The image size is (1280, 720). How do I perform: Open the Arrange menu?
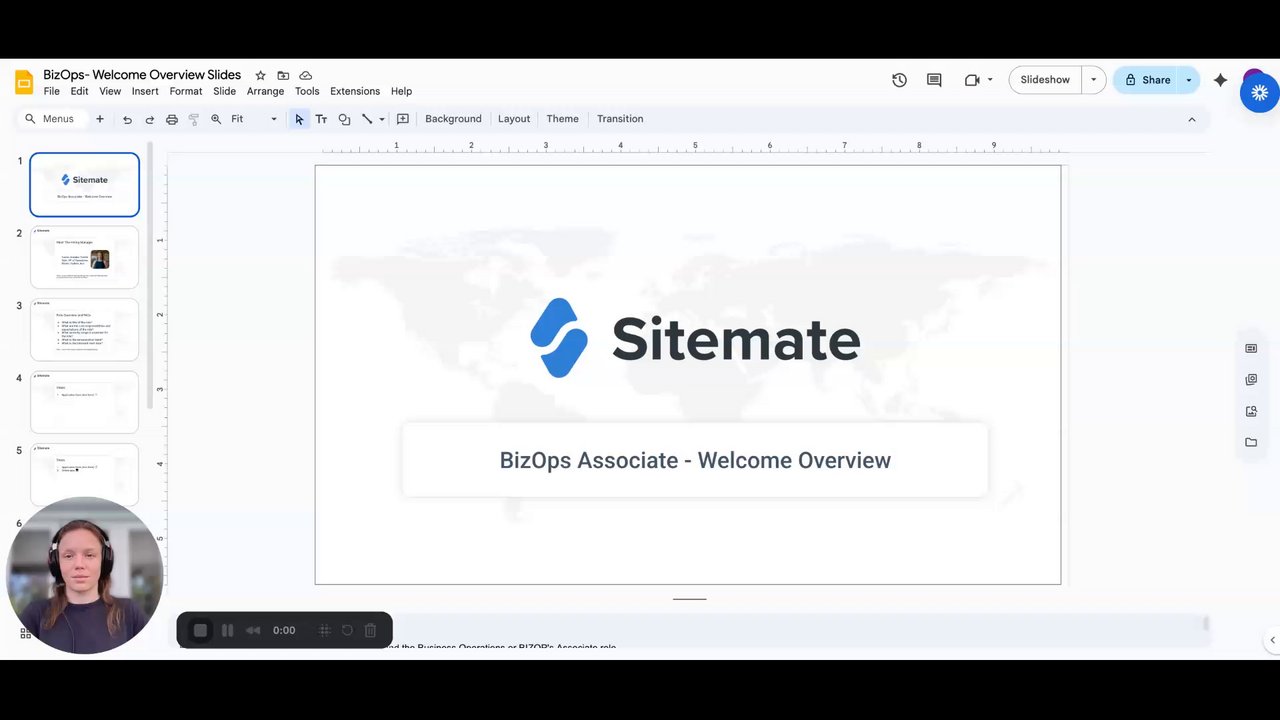265,91
